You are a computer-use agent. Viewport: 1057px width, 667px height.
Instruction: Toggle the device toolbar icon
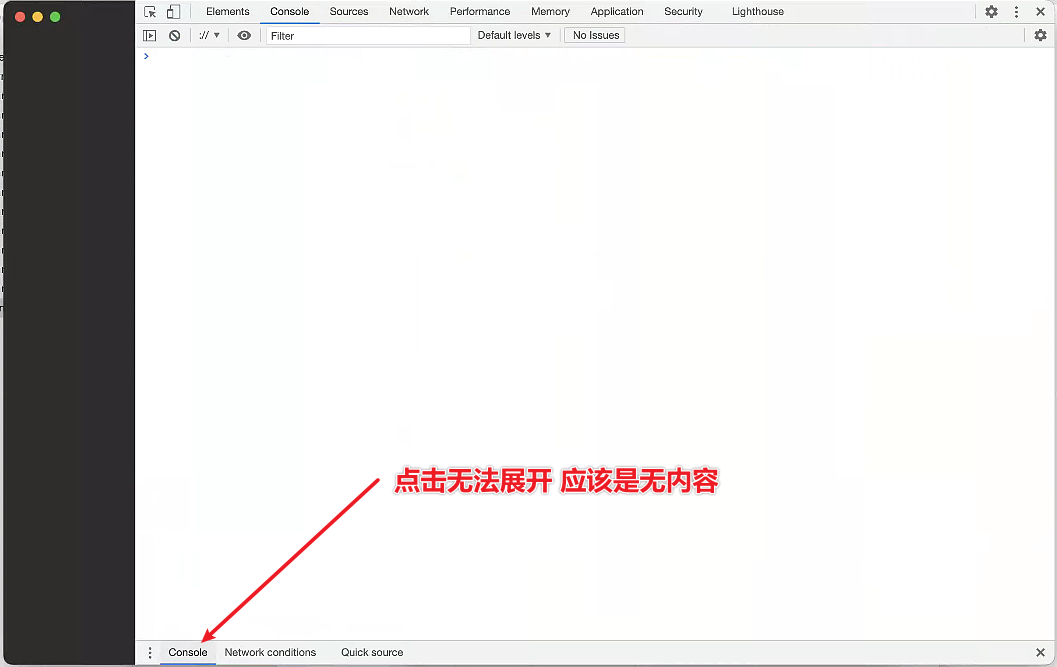pyautogui.click(x=173, y=11)
